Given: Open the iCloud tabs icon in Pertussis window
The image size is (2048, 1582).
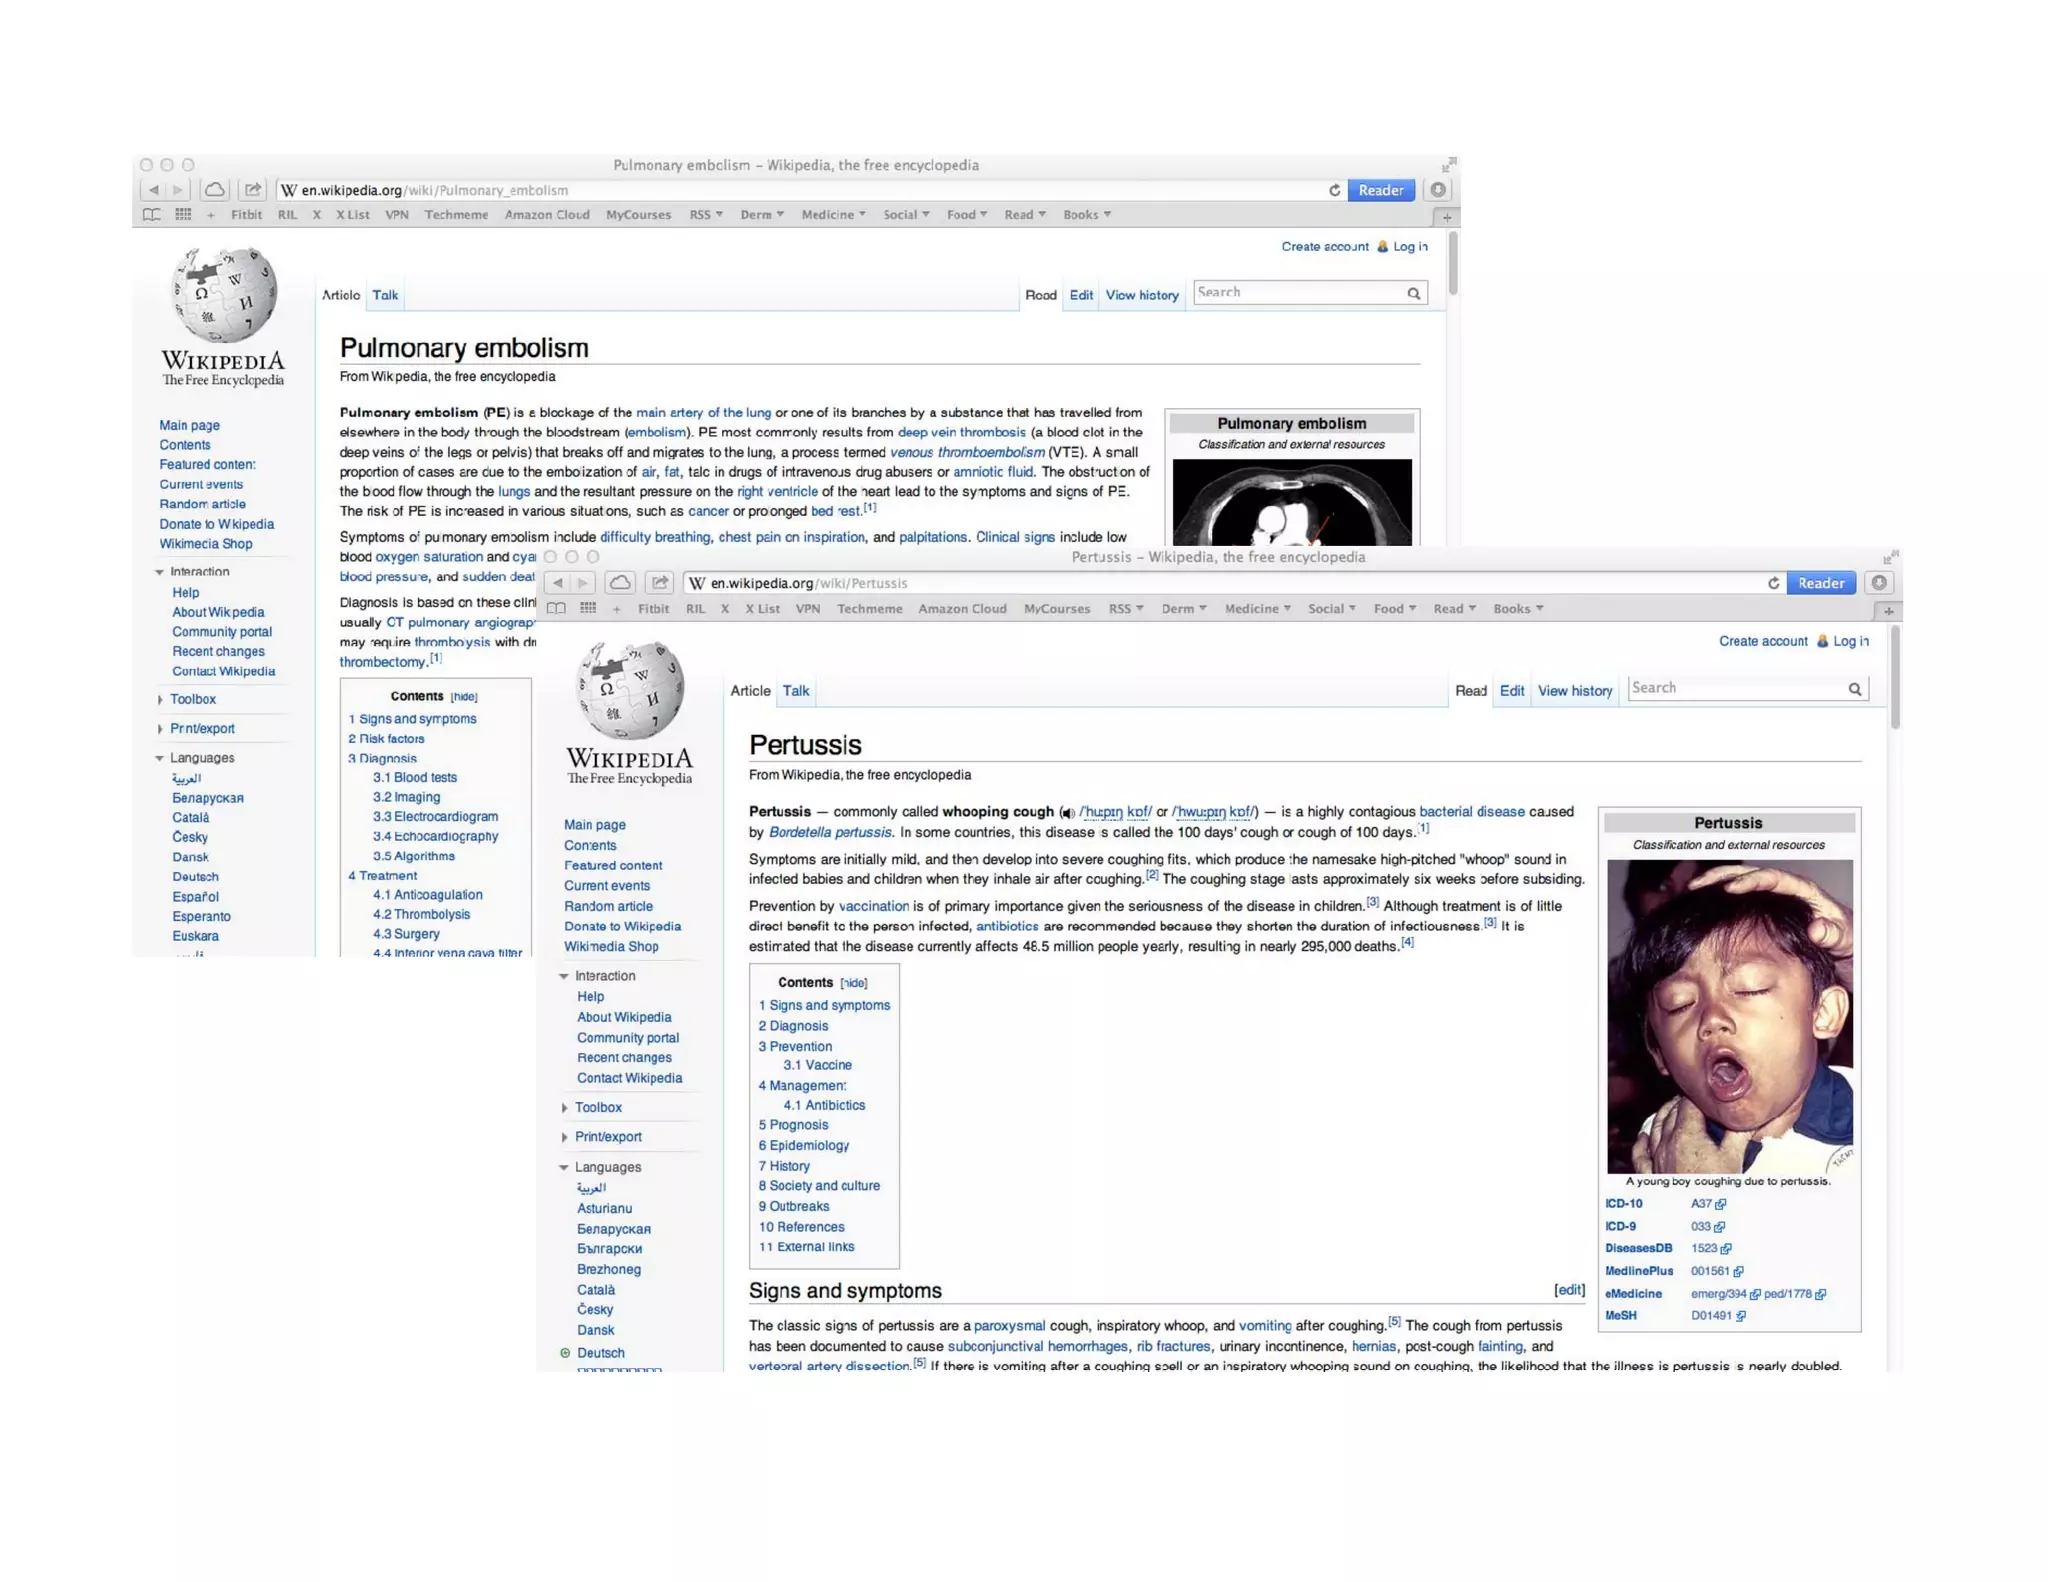Looking at the screenshot, I should 620,583.
